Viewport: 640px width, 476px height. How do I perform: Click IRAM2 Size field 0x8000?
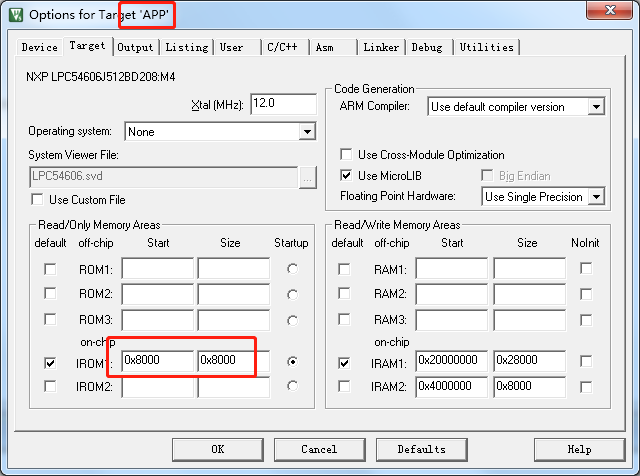pos(529,387)
